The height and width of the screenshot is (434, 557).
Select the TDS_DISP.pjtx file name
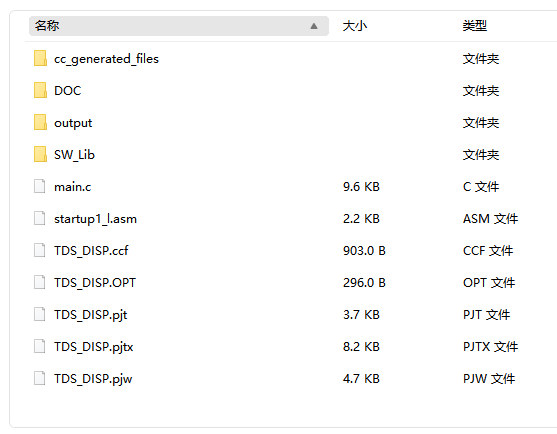point(93,347)
